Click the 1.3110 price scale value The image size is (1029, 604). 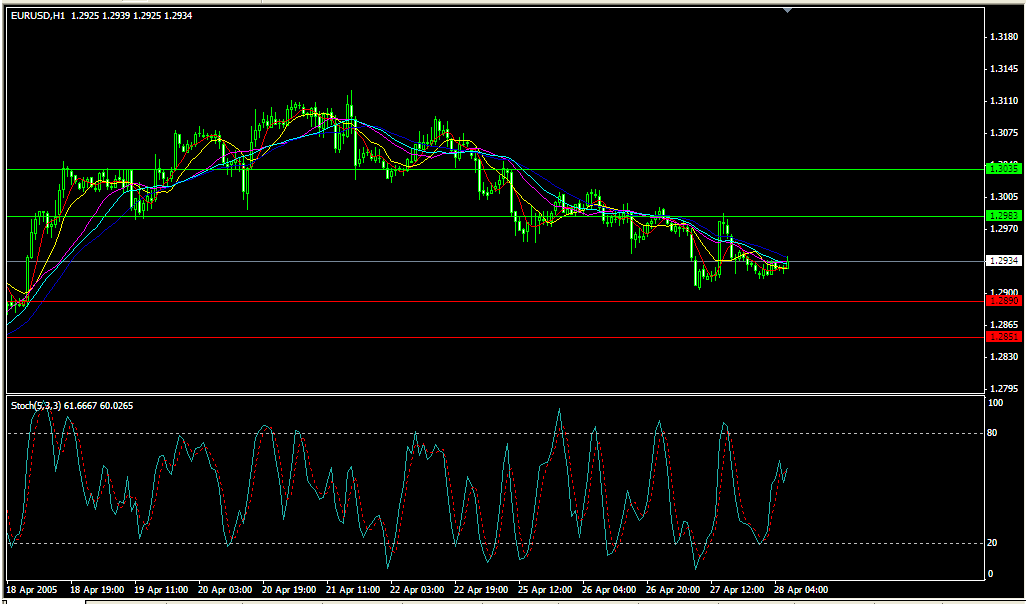point(1003,101)
